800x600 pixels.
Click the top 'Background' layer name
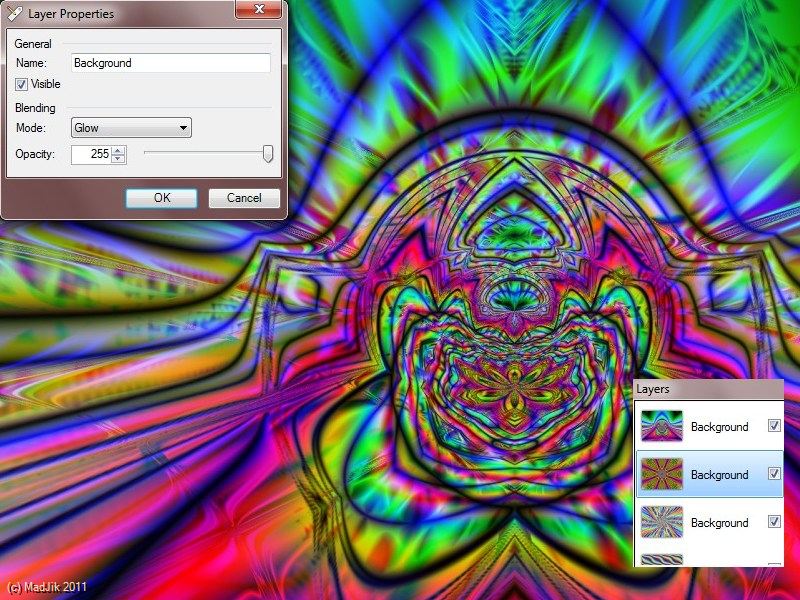click(719, 427)
